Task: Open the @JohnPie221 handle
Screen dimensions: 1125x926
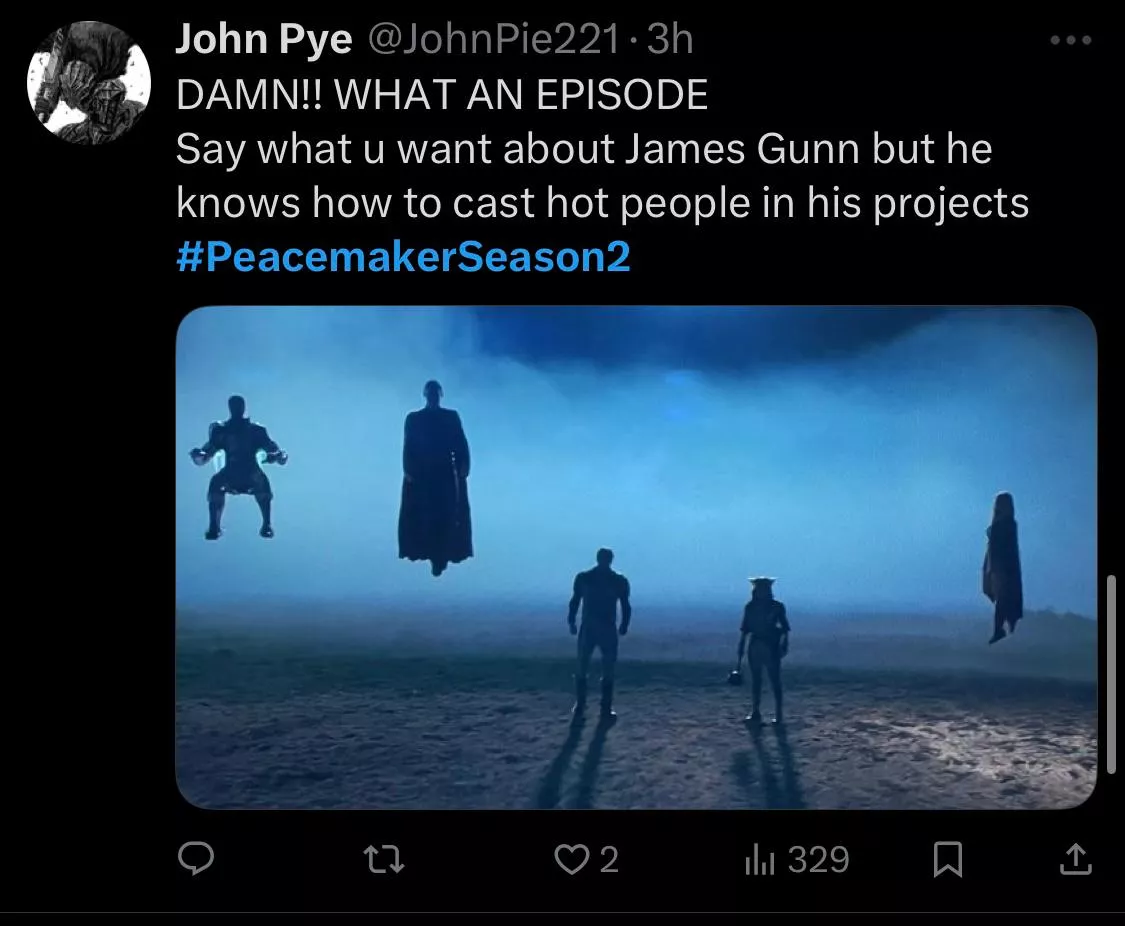Action: 494,38
